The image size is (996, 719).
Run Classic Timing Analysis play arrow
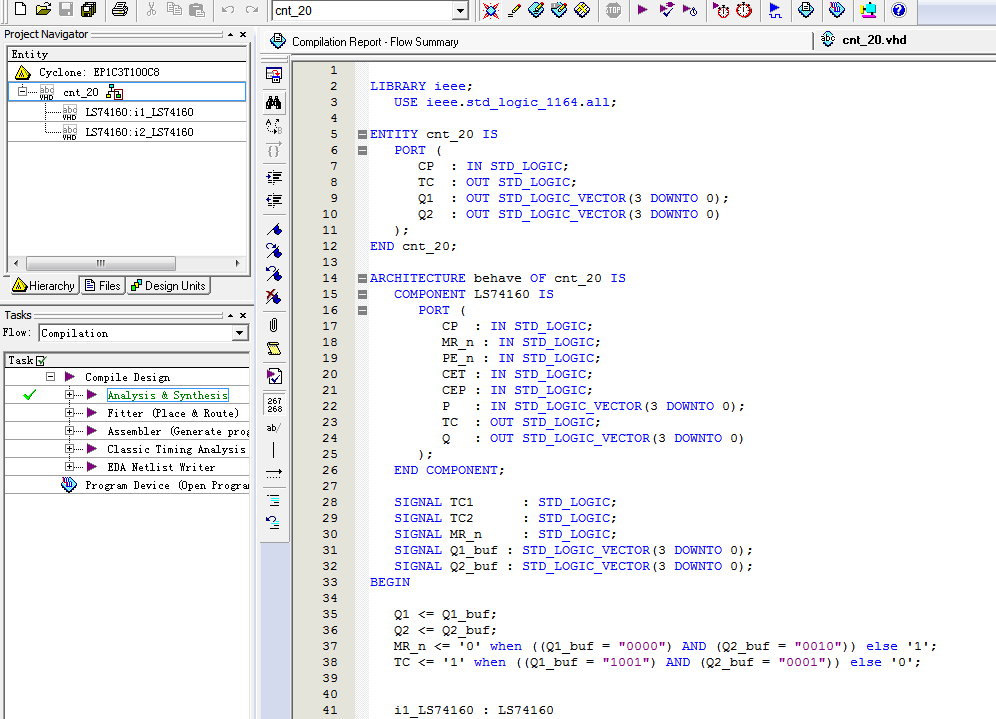pyautogui.click(x=92, y=448)
